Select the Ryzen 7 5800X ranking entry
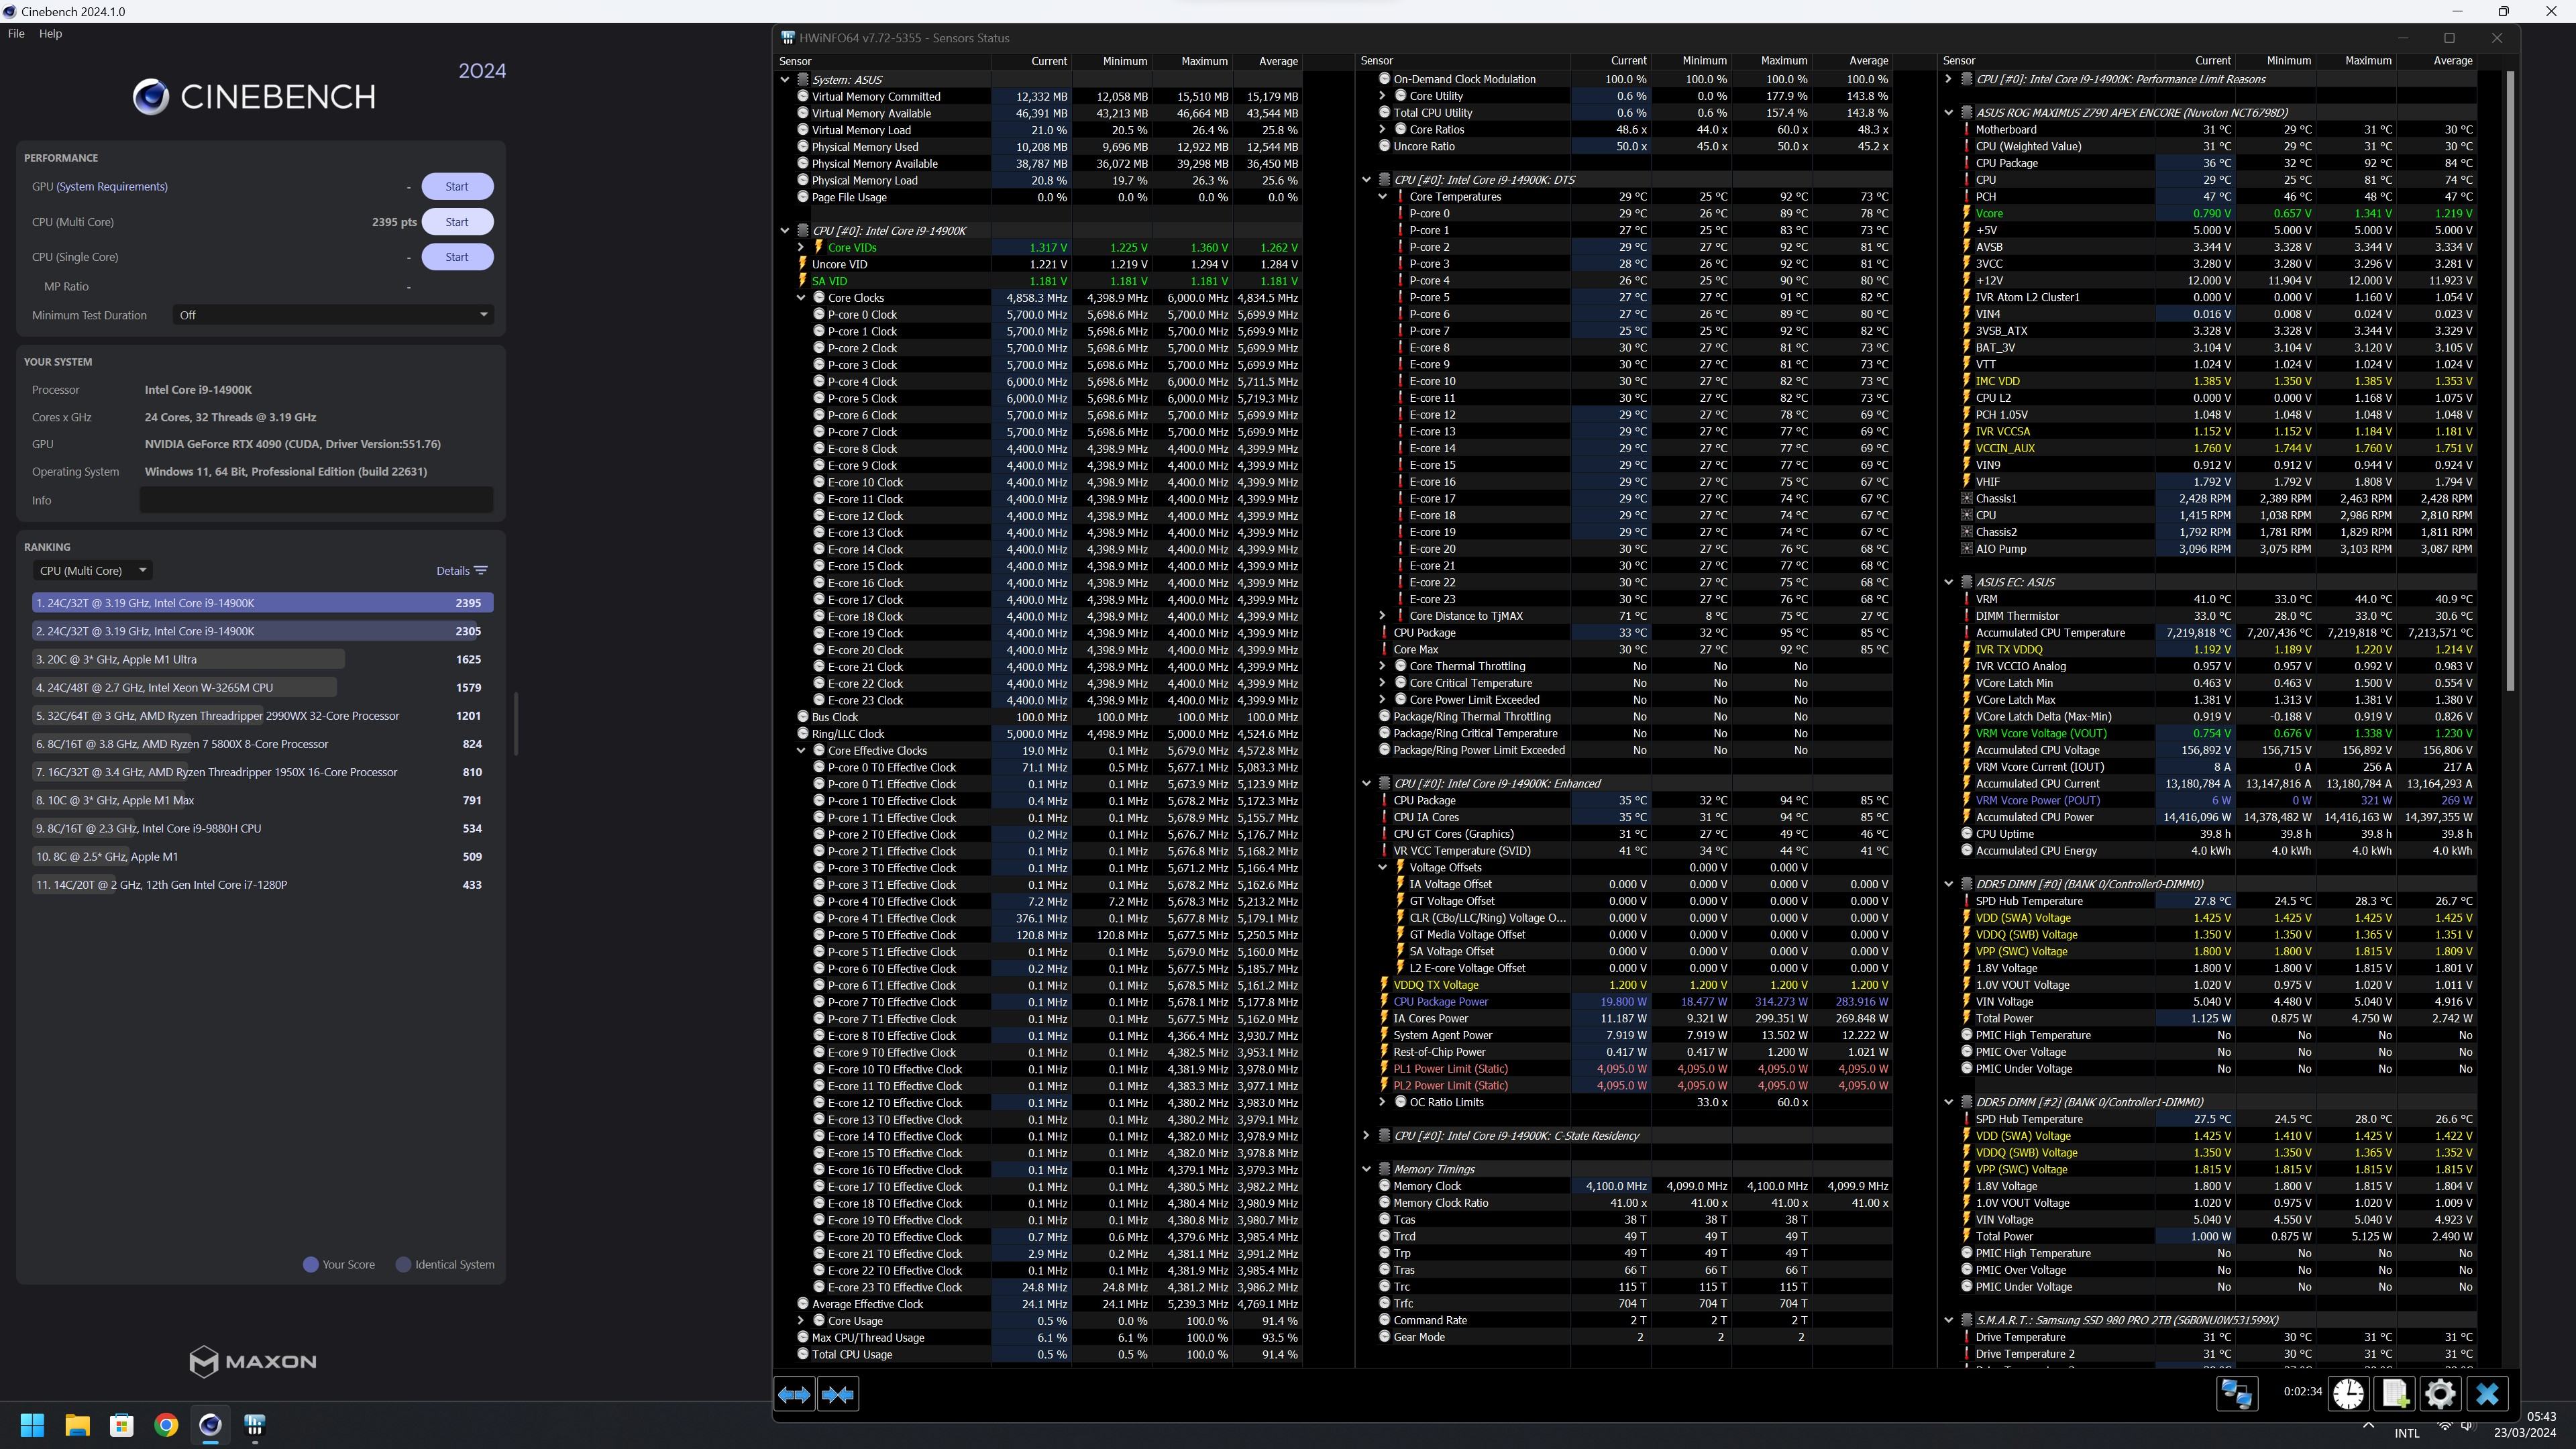 (262, 744)
